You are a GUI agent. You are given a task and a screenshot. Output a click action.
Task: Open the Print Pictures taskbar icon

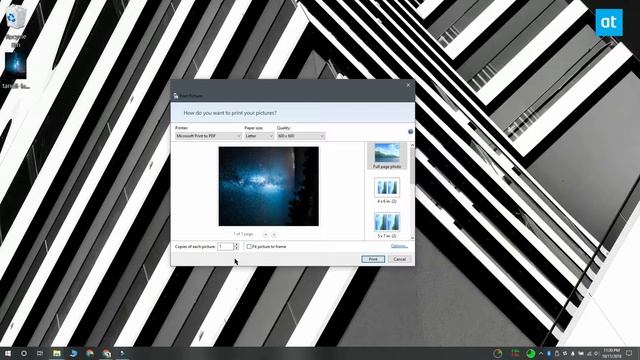coord(122,353)
